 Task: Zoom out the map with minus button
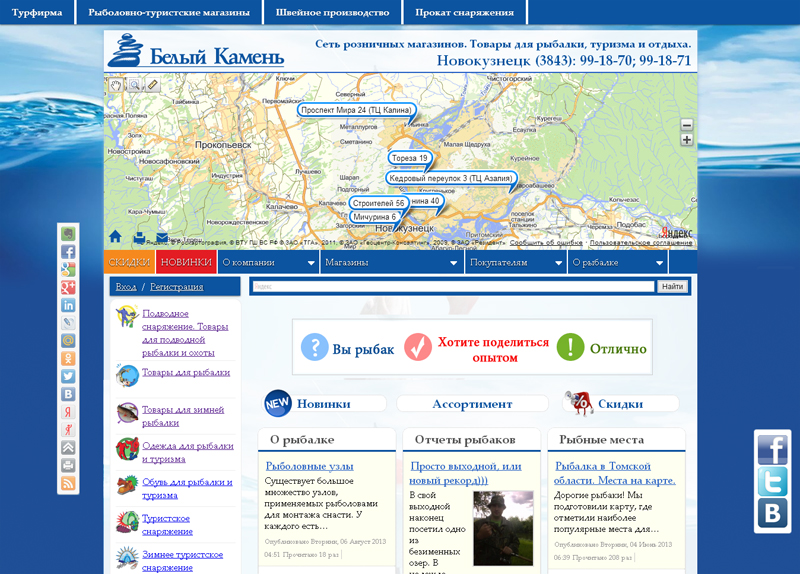click(x=687, y=124)
